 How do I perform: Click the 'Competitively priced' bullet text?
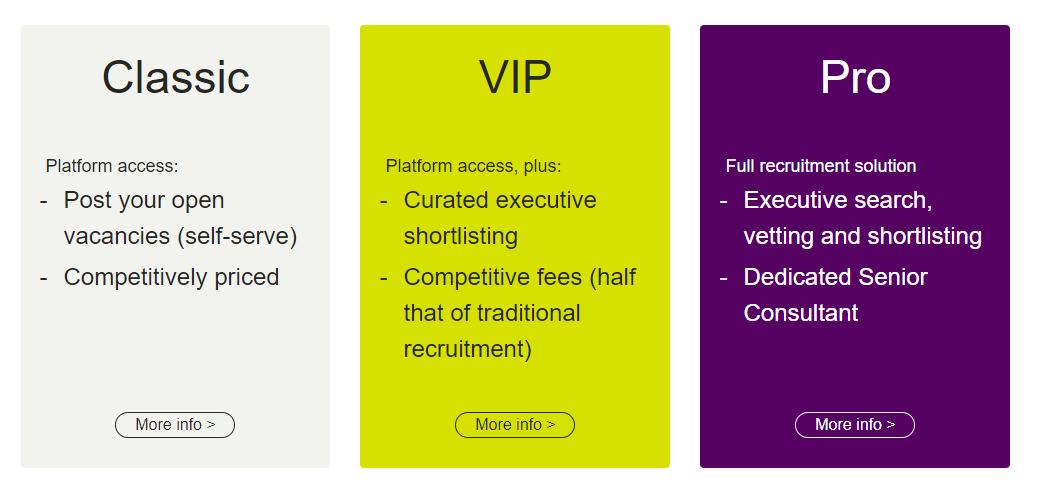click(171, 277)
